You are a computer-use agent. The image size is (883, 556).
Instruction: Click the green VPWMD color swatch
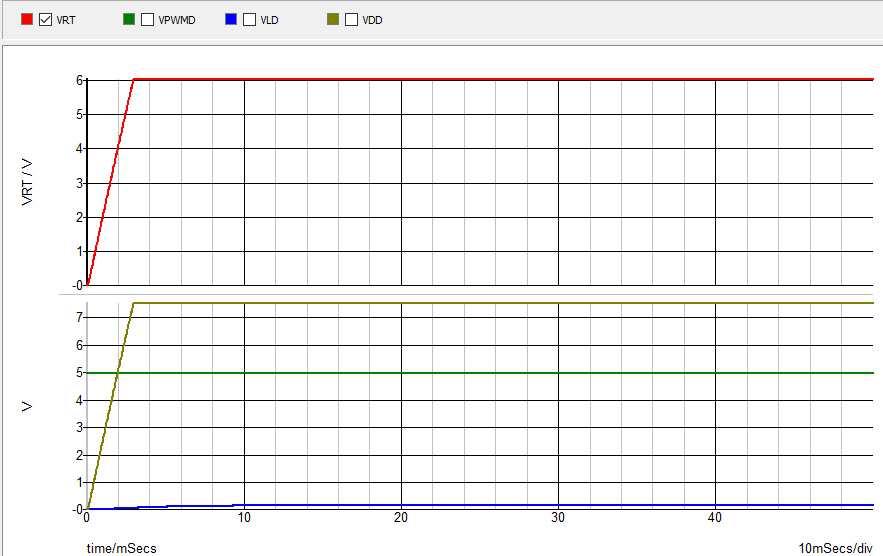click(x=129, y=20)
